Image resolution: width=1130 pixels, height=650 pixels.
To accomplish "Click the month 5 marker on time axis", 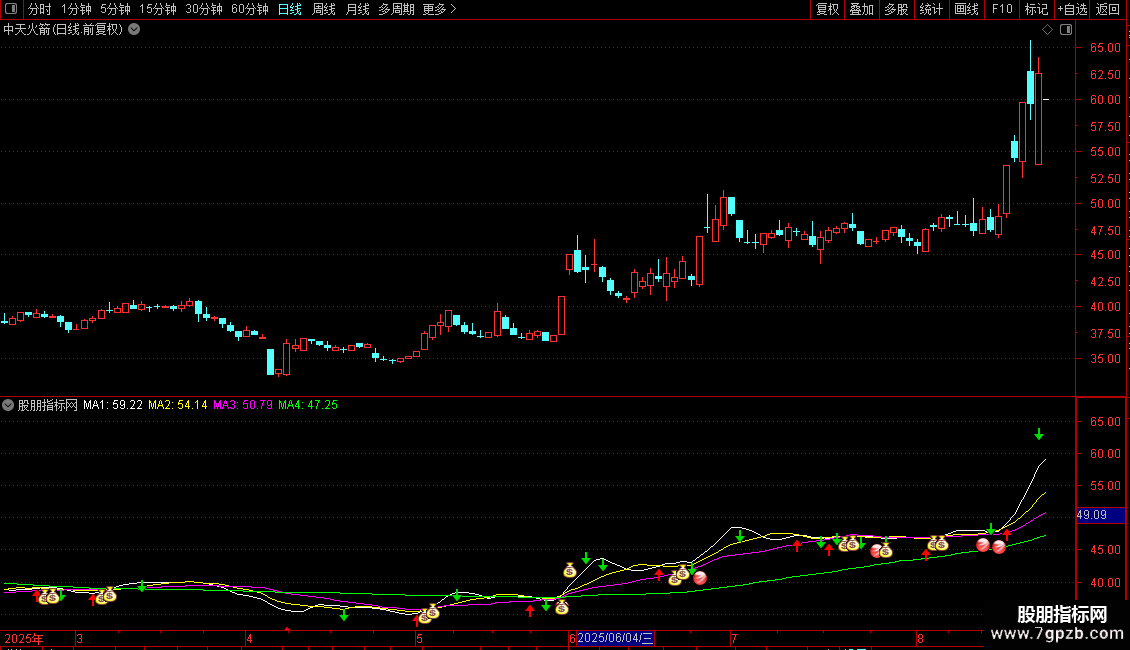I will 419,638.
